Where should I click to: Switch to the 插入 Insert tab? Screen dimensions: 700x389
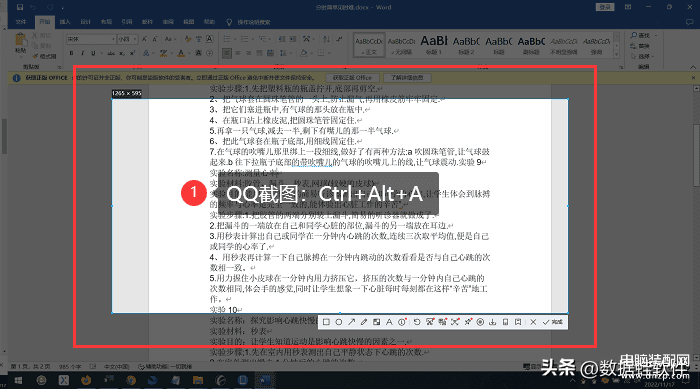click(65, 22)
